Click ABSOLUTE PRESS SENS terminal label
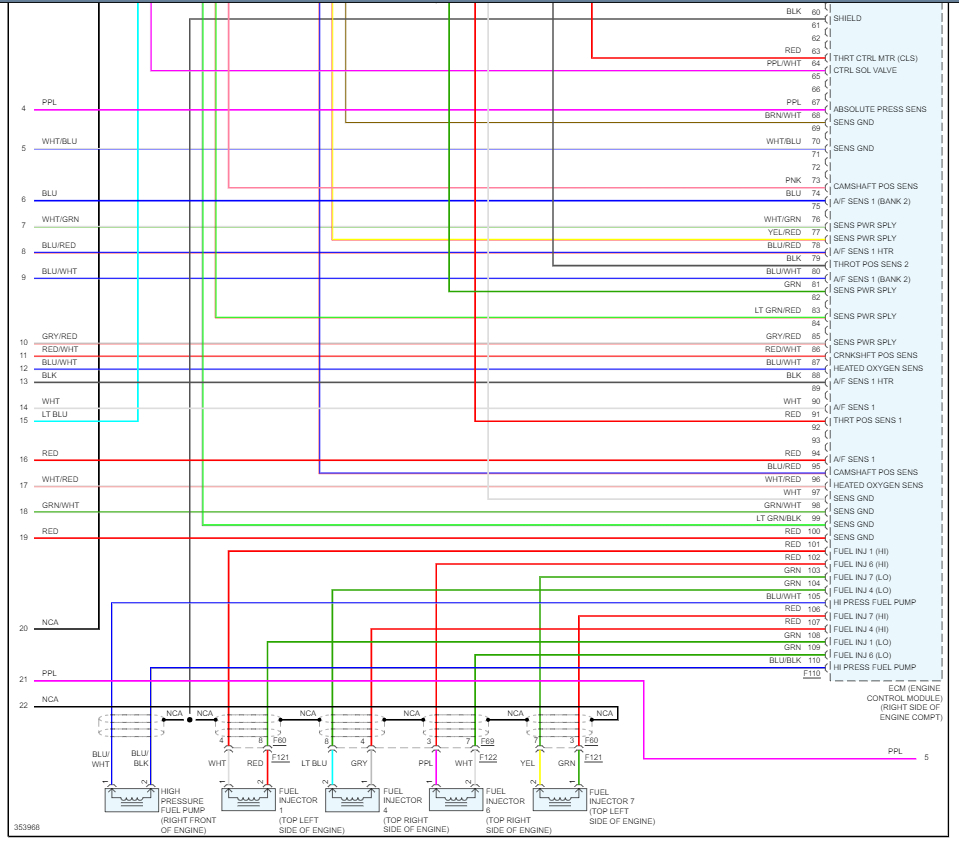 point(879,109)
